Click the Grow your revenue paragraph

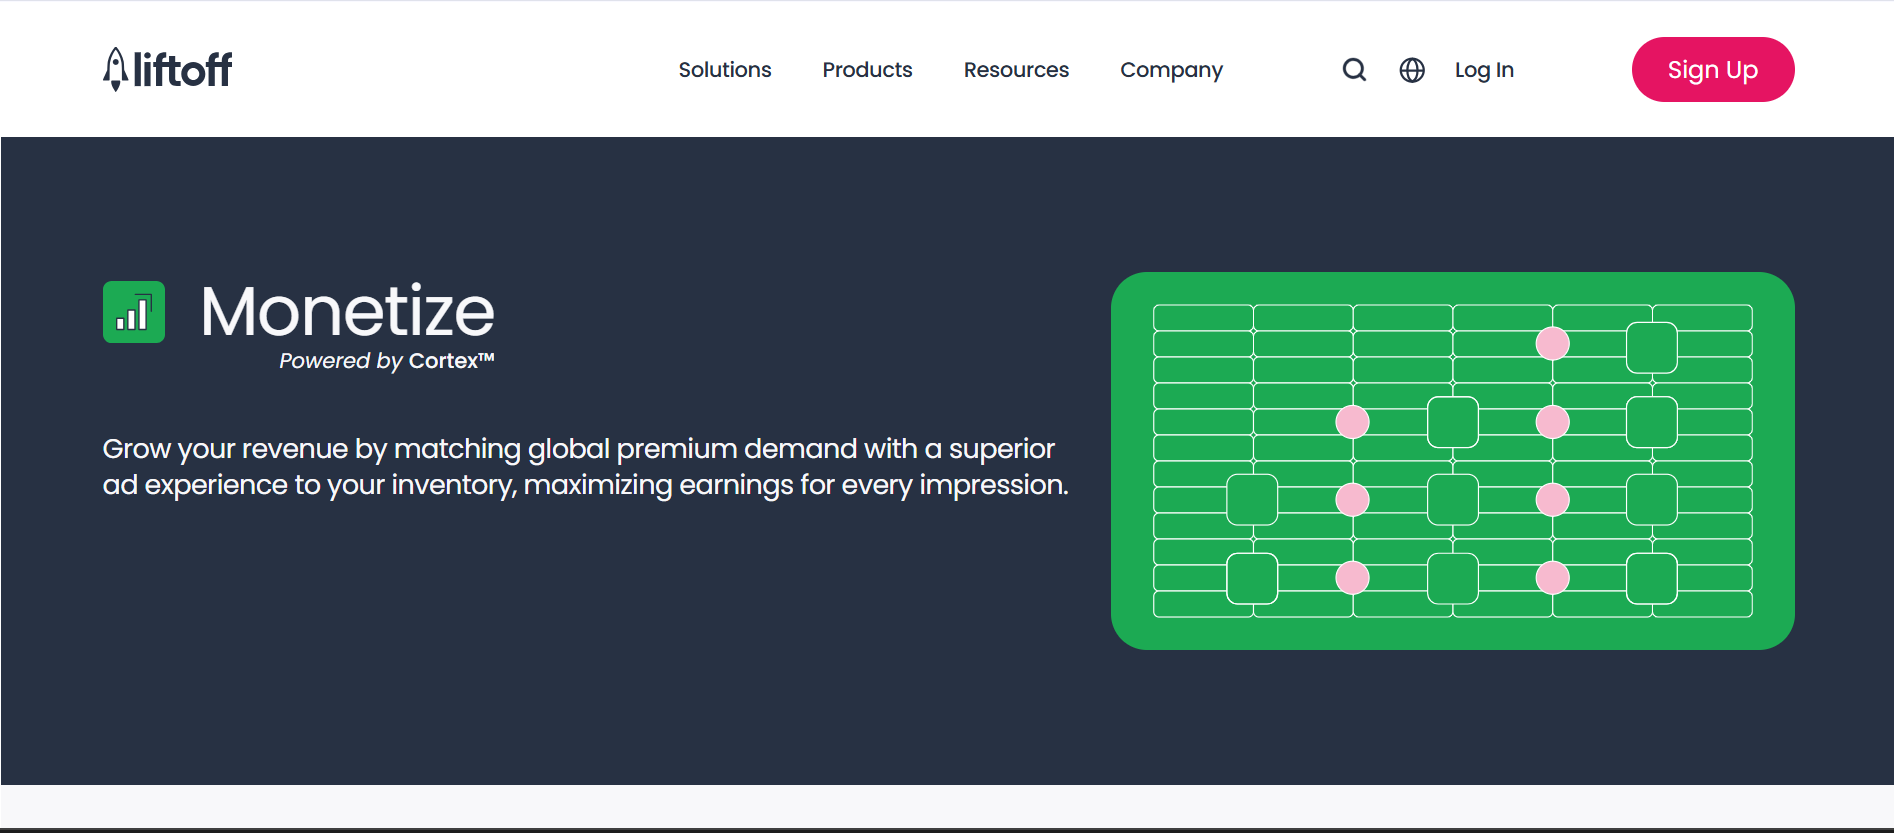[586, 467]
